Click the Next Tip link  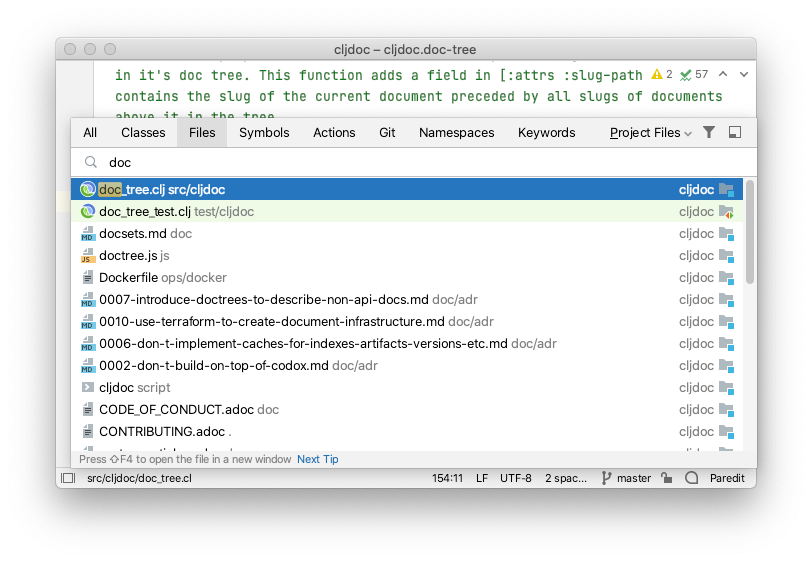[x=317, y=459]
